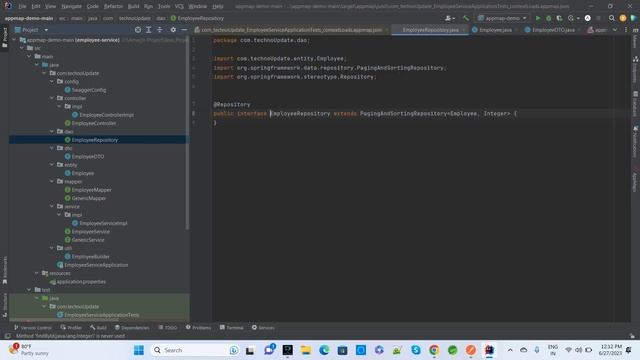Image resolution: width=640 pixels, height=360 pixels.
Task: Show hidden editor tabs dropdown chevron
Action: 615,30
